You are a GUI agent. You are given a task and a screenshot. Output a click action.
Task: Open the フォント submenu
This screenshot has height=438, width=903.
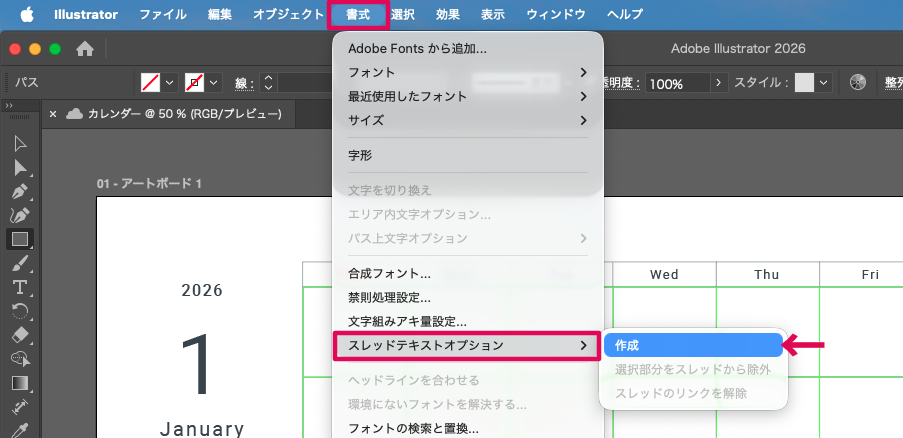pyautogui.click(x=467, y=72)
